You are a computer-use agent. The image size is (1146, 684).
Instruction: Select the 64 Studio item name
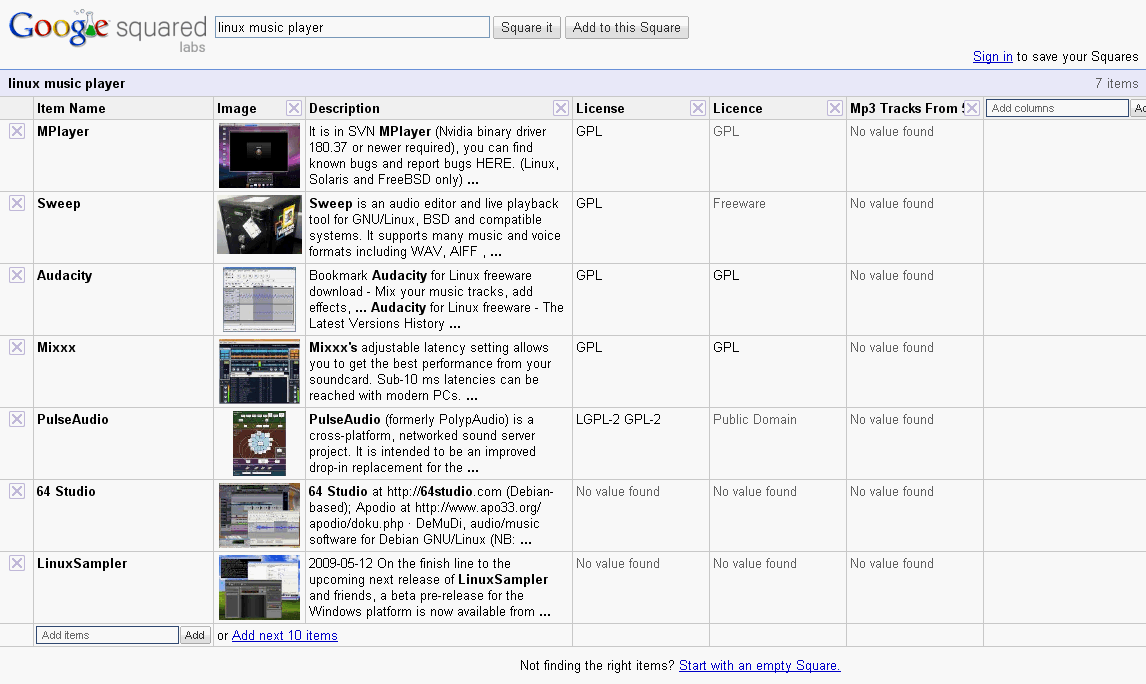66,491
